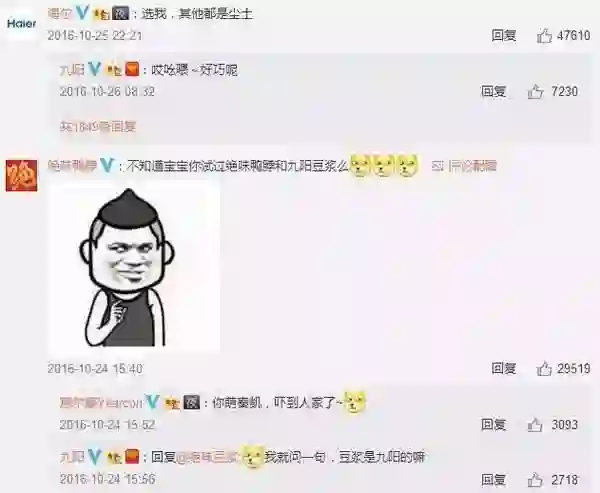Open the comment image link after the emojis
The width and height of the screenshot is (600, 493).
[464, 166]
